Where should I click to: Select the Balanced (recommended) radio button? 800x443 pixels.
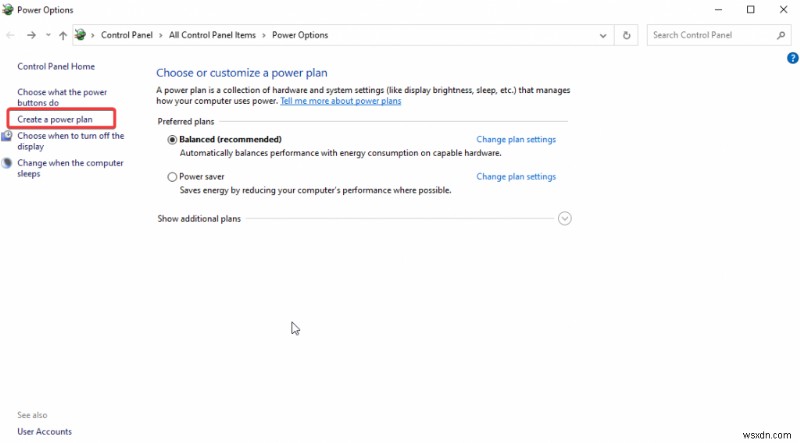click(x=172, y=140)
